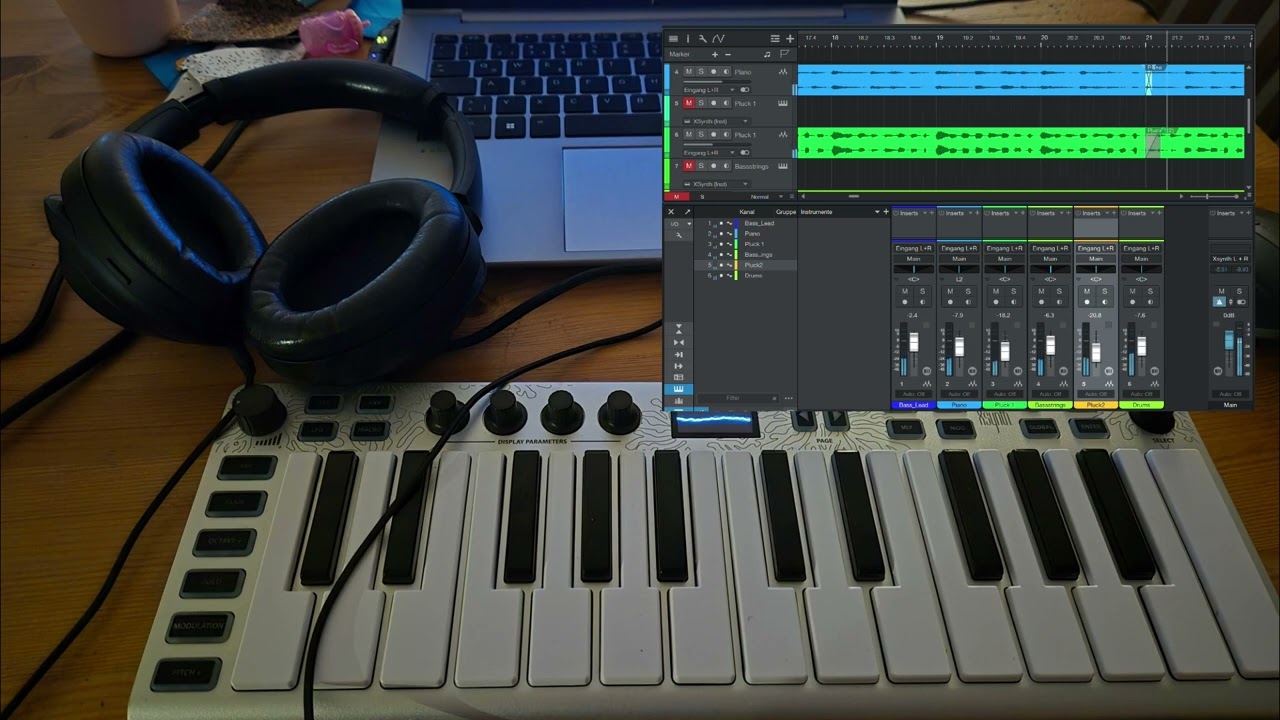The image size is (1280, 720).
Task: Select the Kanal column header
Action: [x=747, y=212]
